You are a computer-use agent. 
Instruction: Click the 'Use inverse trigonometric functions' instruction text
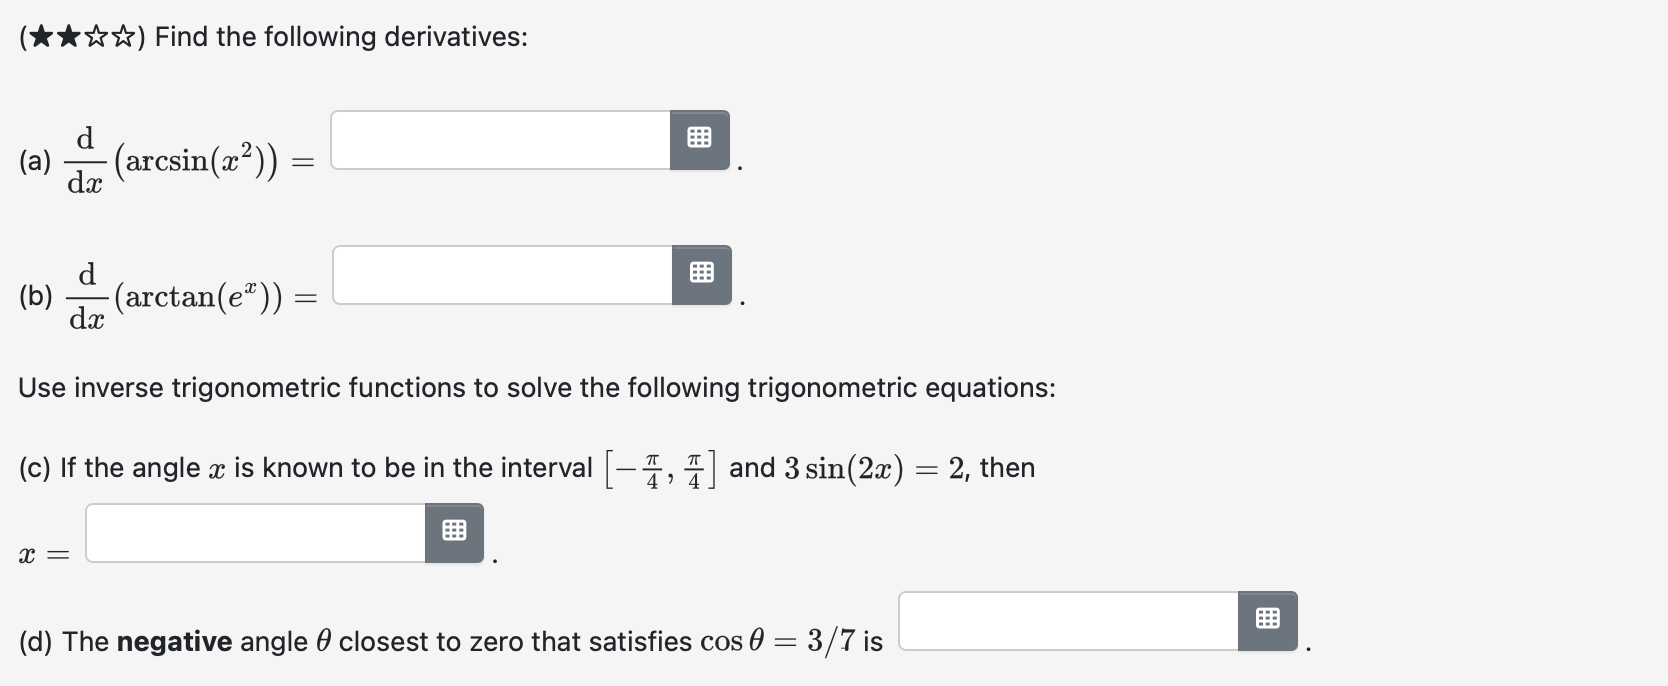(x=536, y=388)
